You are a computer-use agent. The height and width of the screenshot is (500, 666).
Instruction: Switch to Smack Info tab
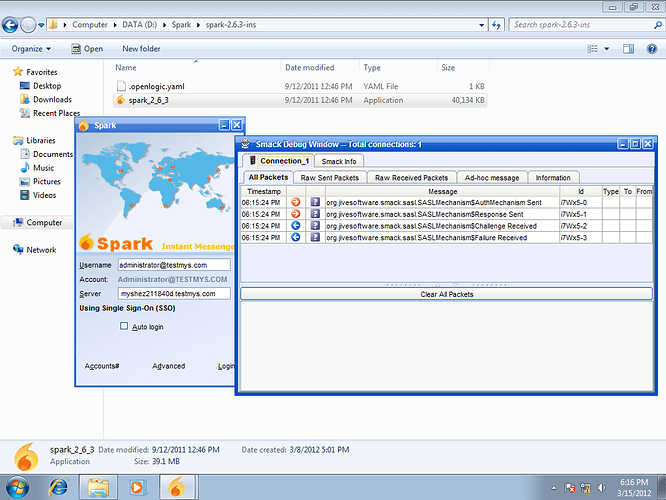coord(339,161)
